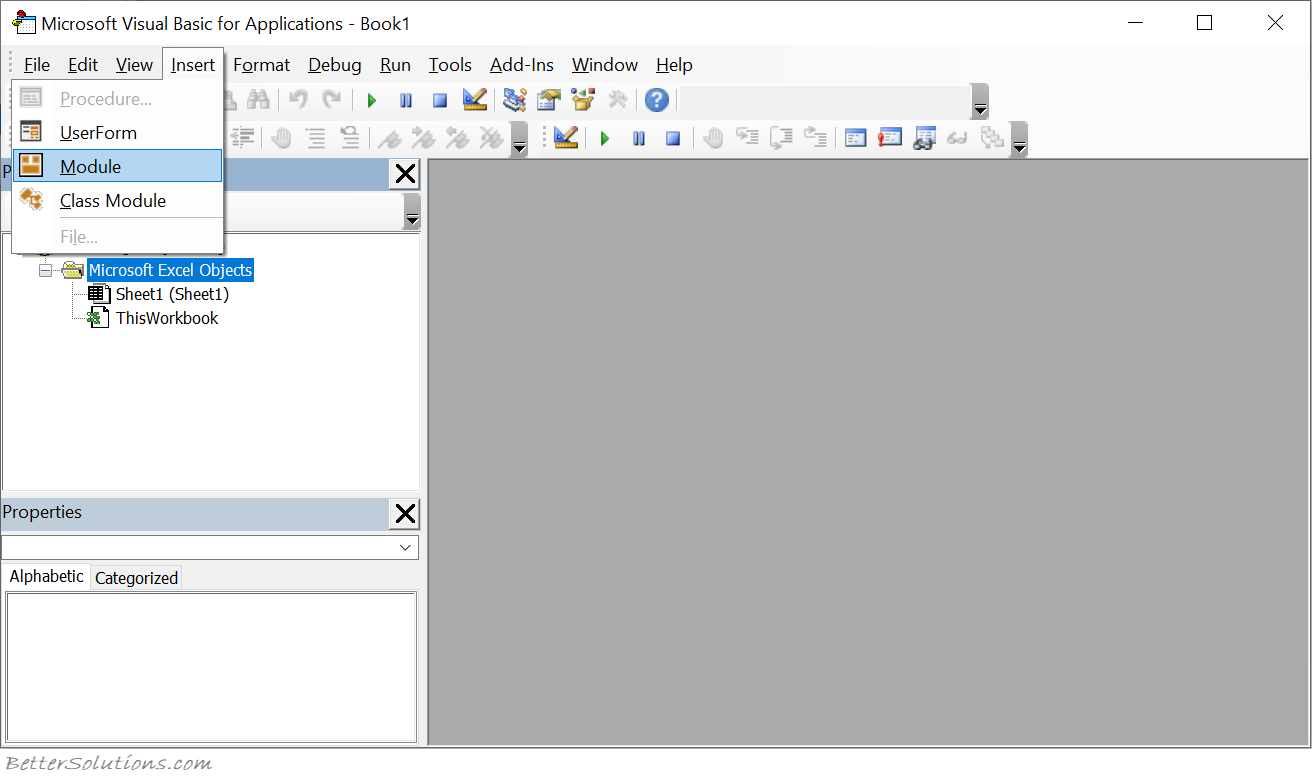Choose UserForm in the Insert menu
Viewport: 1312px width, 781px height.
pos(117,132)
